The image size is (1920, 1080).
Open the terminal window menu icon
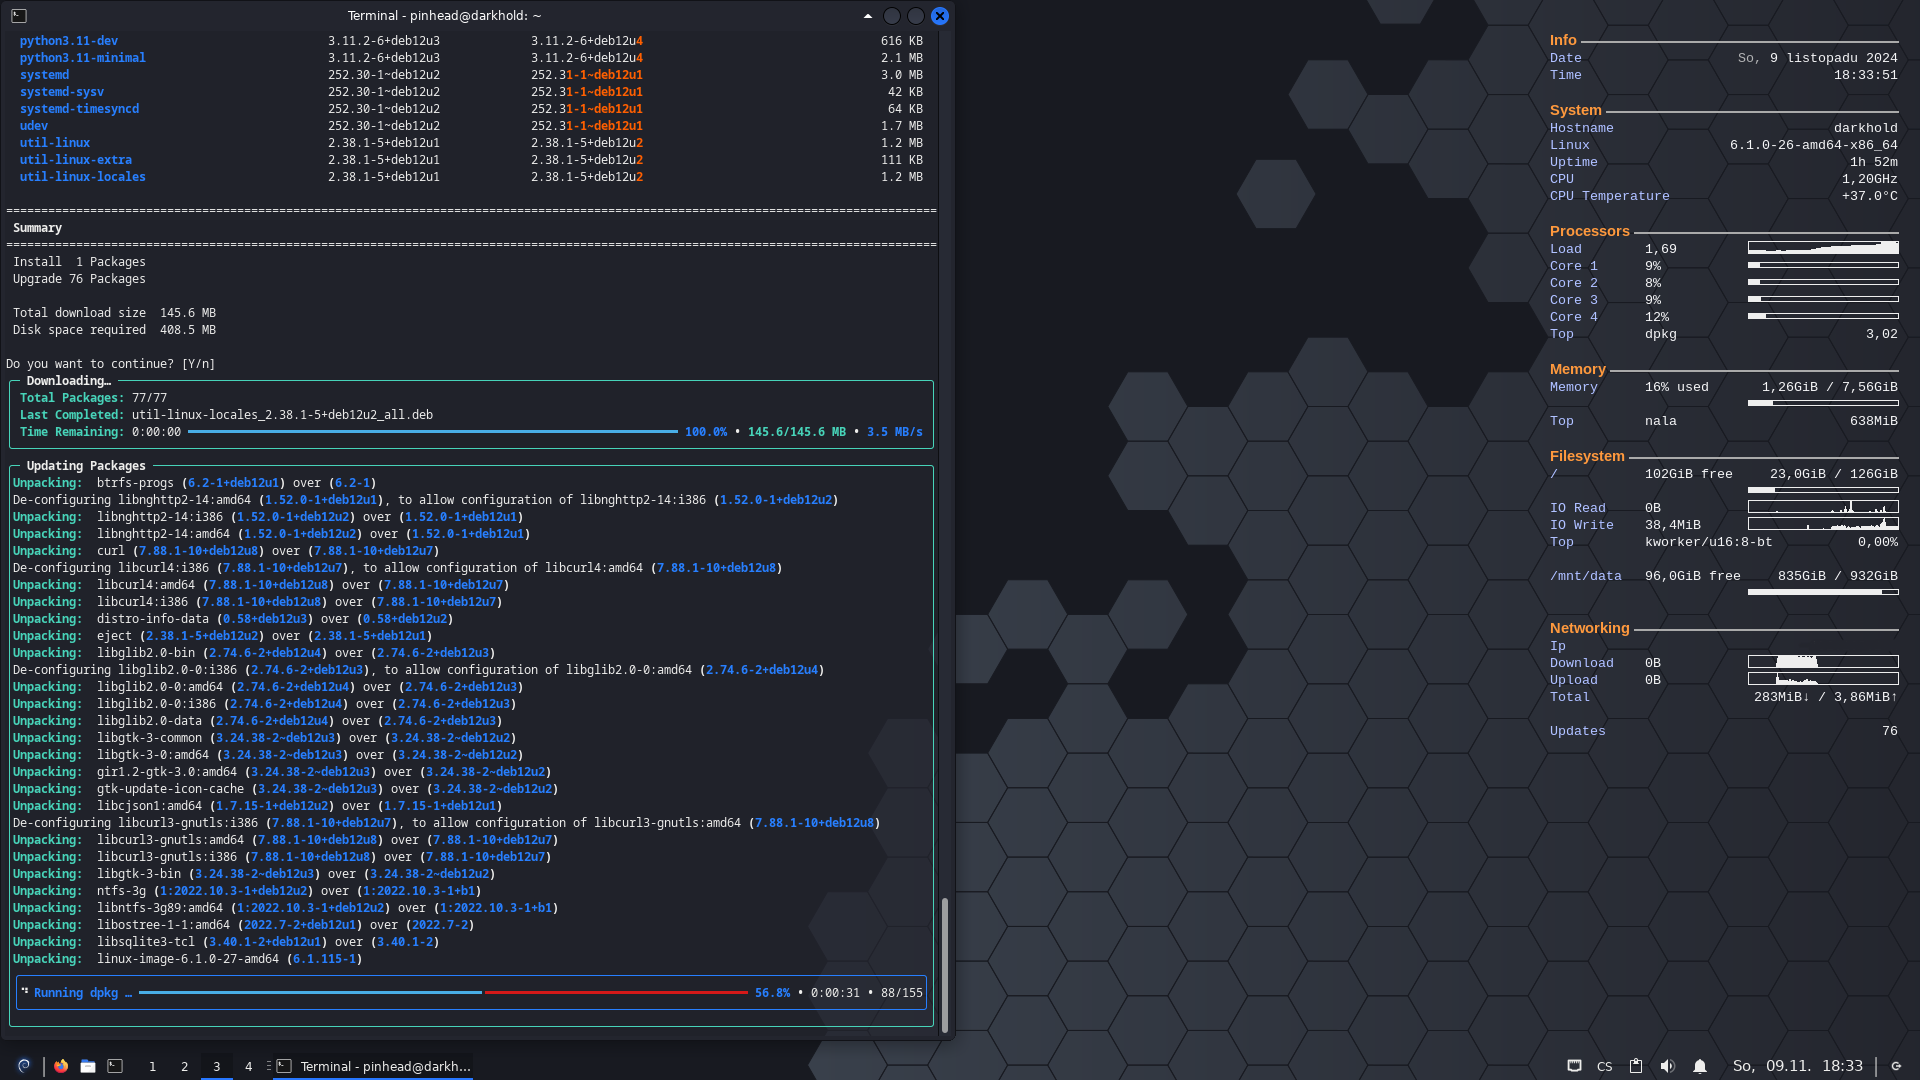click(x=19, y=16)
